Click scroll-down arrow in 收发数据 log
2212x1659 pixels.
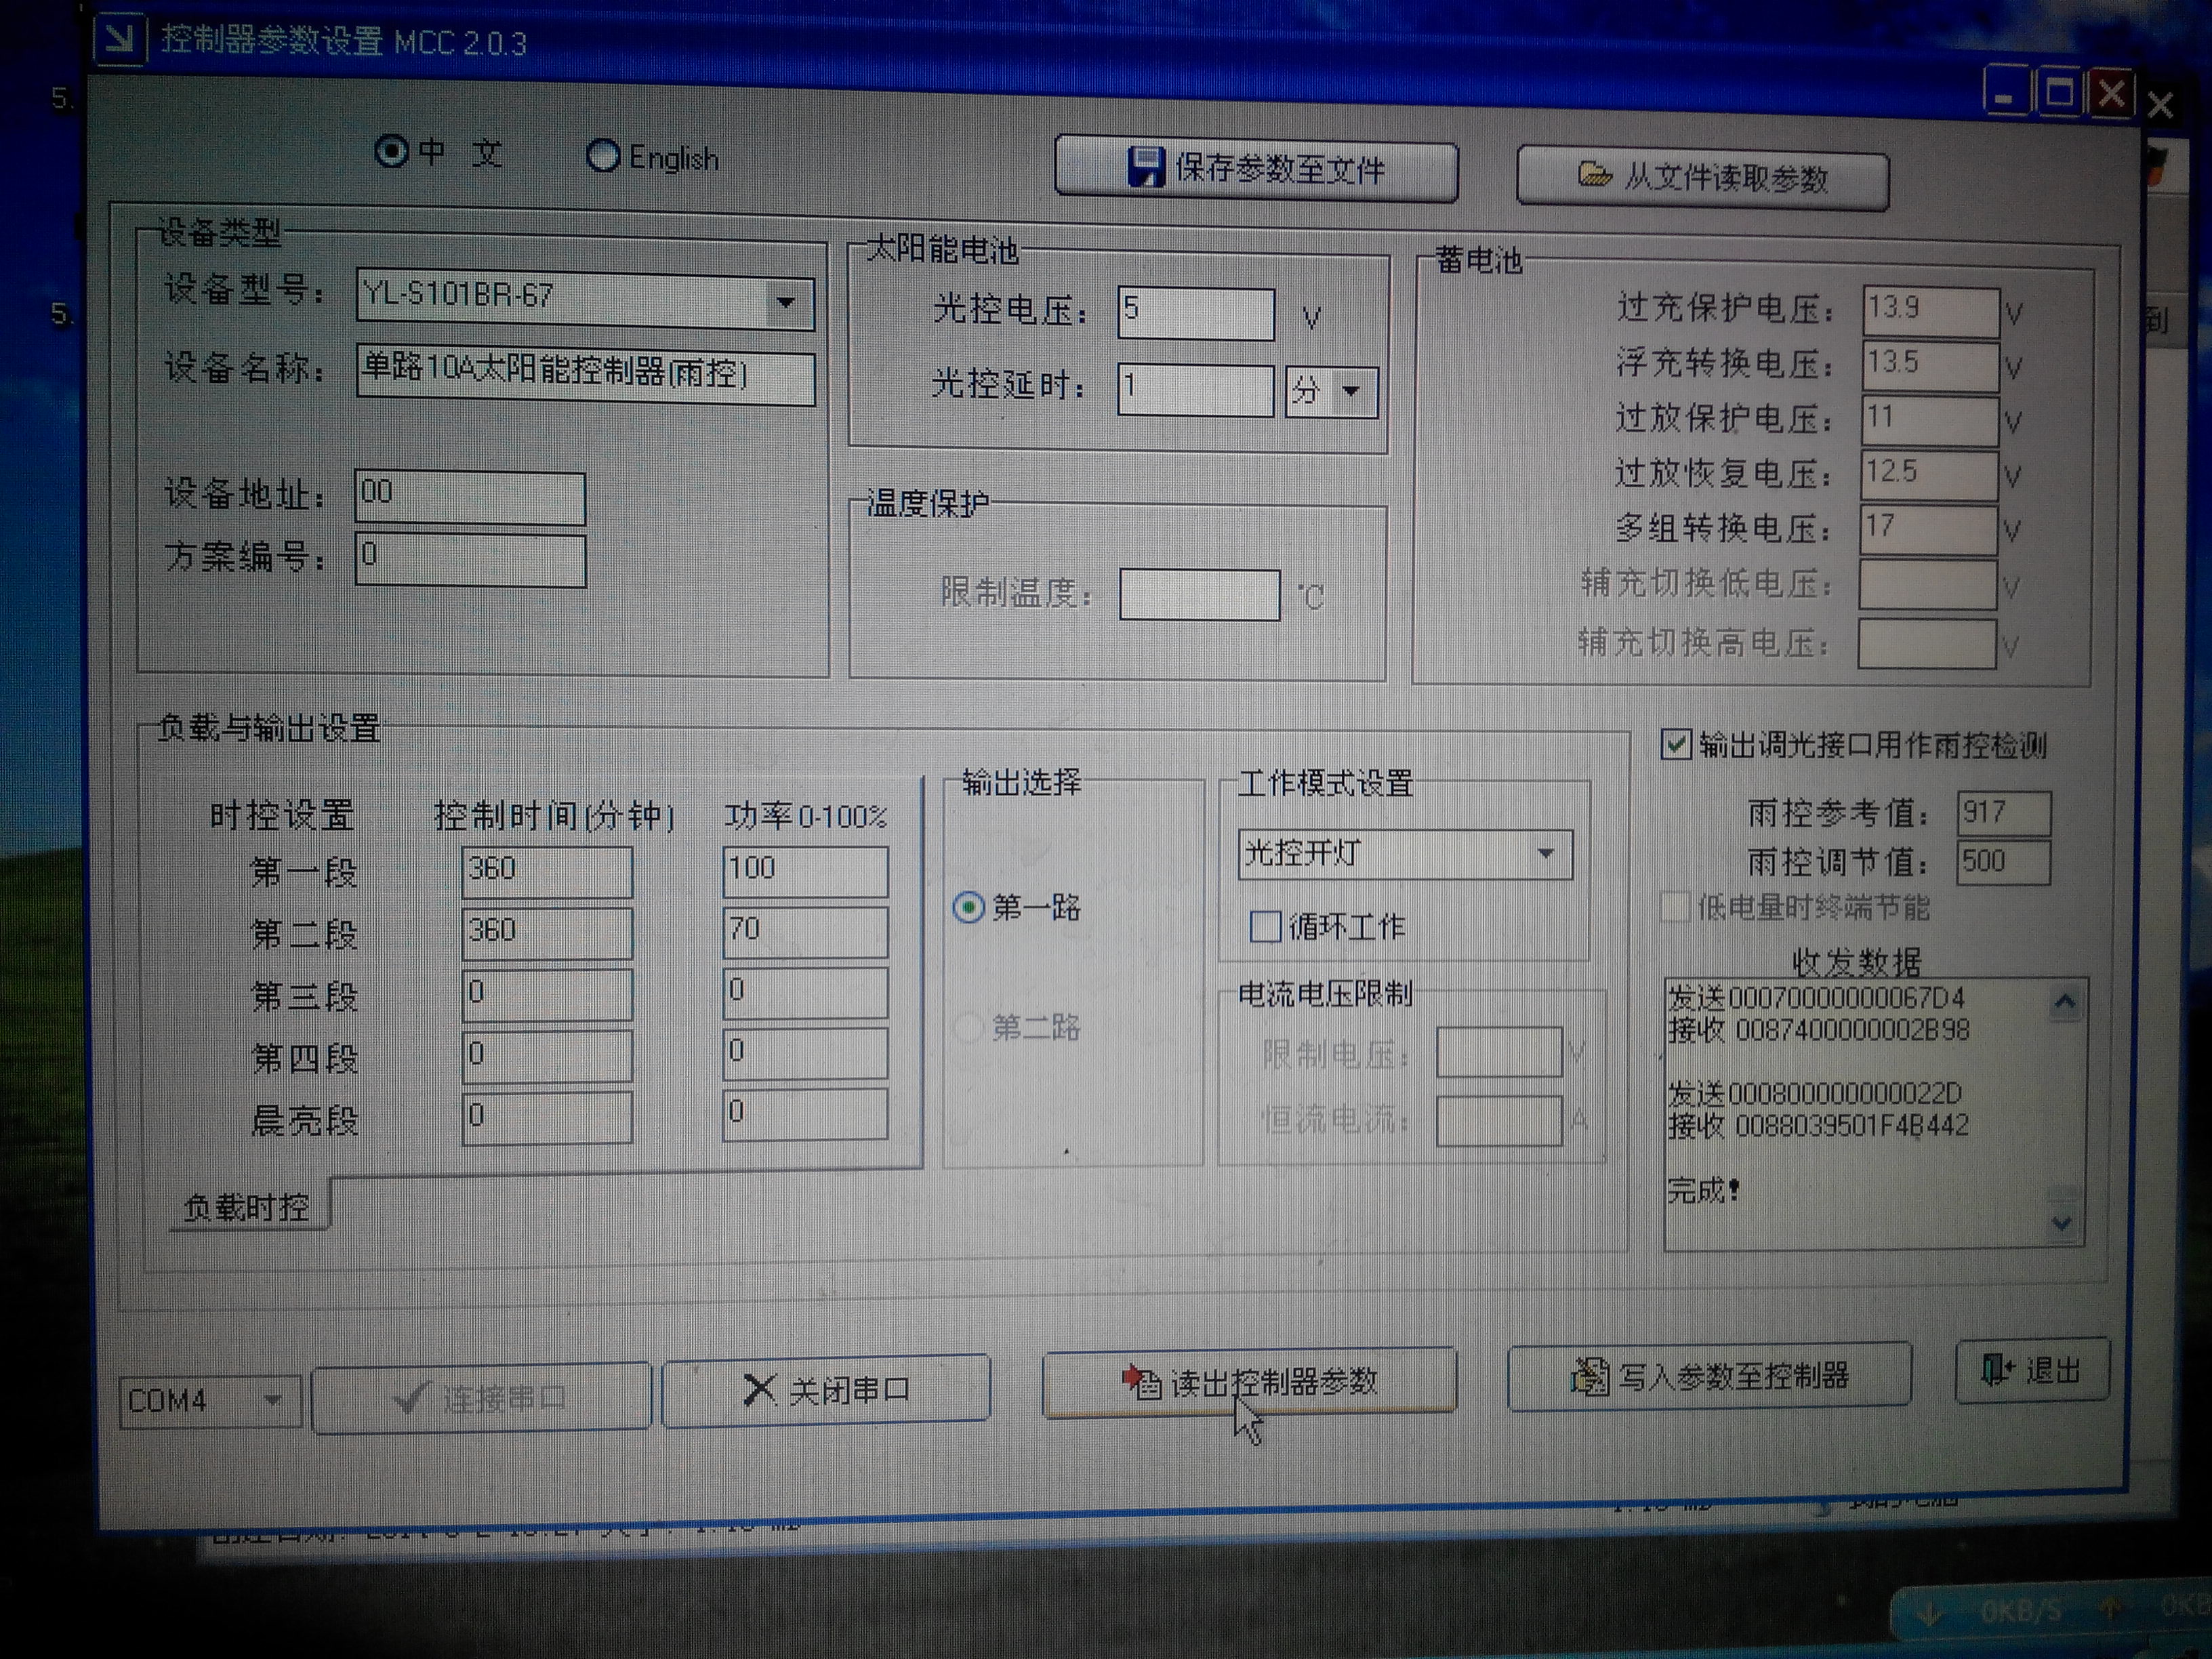pos(2062,1223)
